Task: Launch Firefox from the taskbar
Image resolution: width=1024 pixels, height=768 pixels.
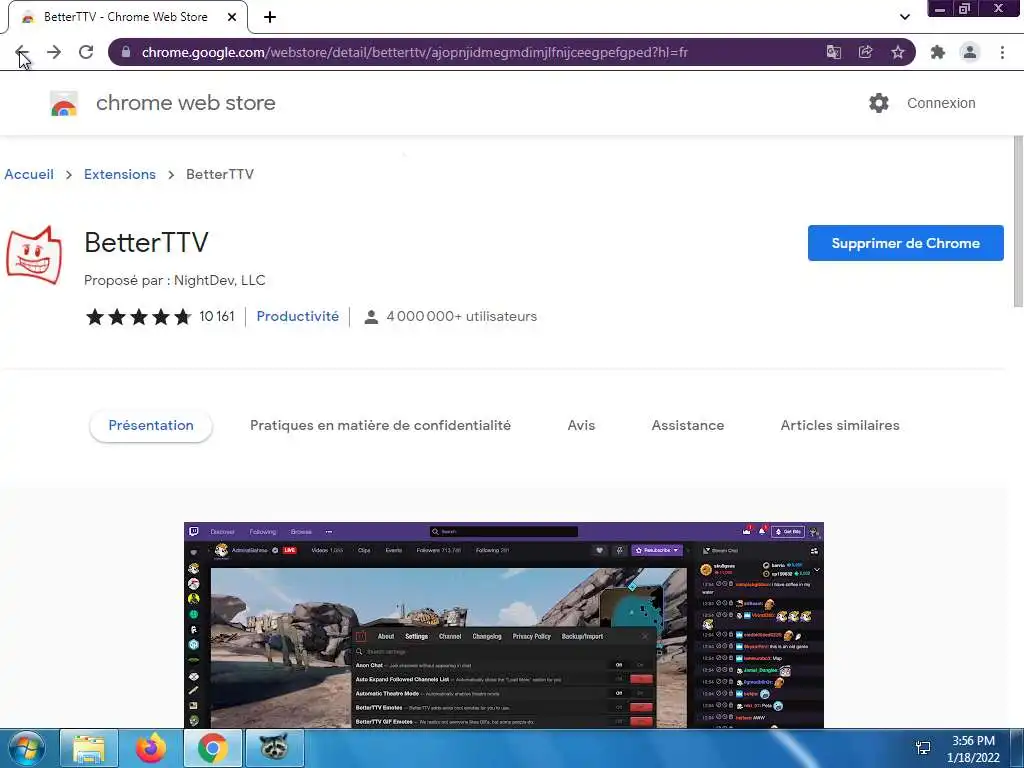Action: click(151, 748)
